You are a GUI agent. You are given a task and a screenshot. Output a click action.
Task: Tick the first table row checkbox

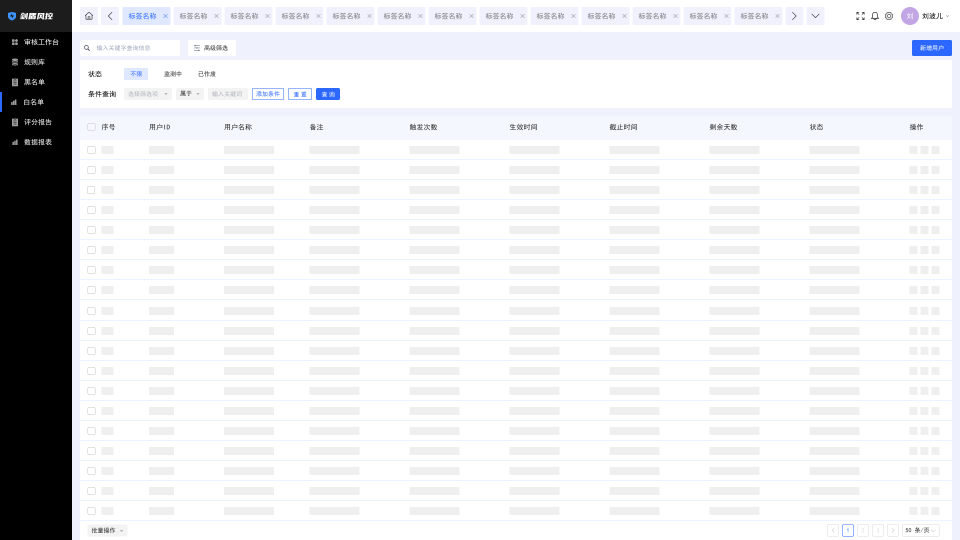pos(91,150)
